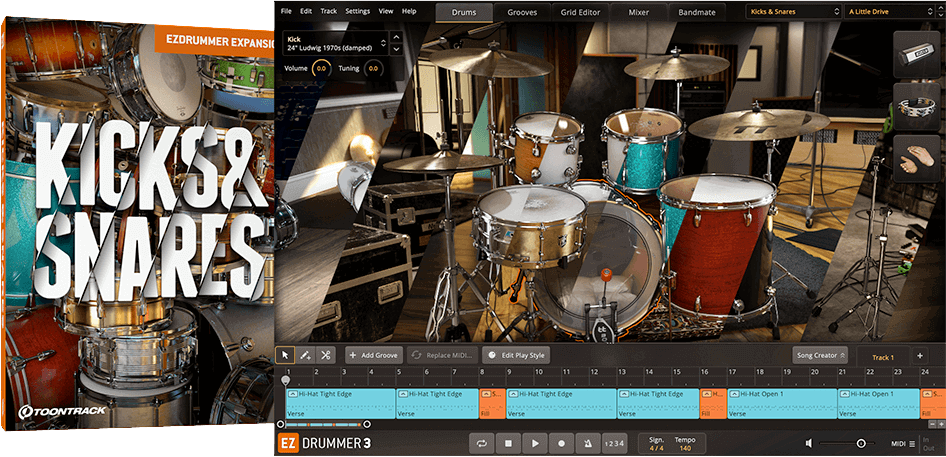946x457 pixels.
Task: Click the speaker volume icon
Action: (x=810, y=443)
